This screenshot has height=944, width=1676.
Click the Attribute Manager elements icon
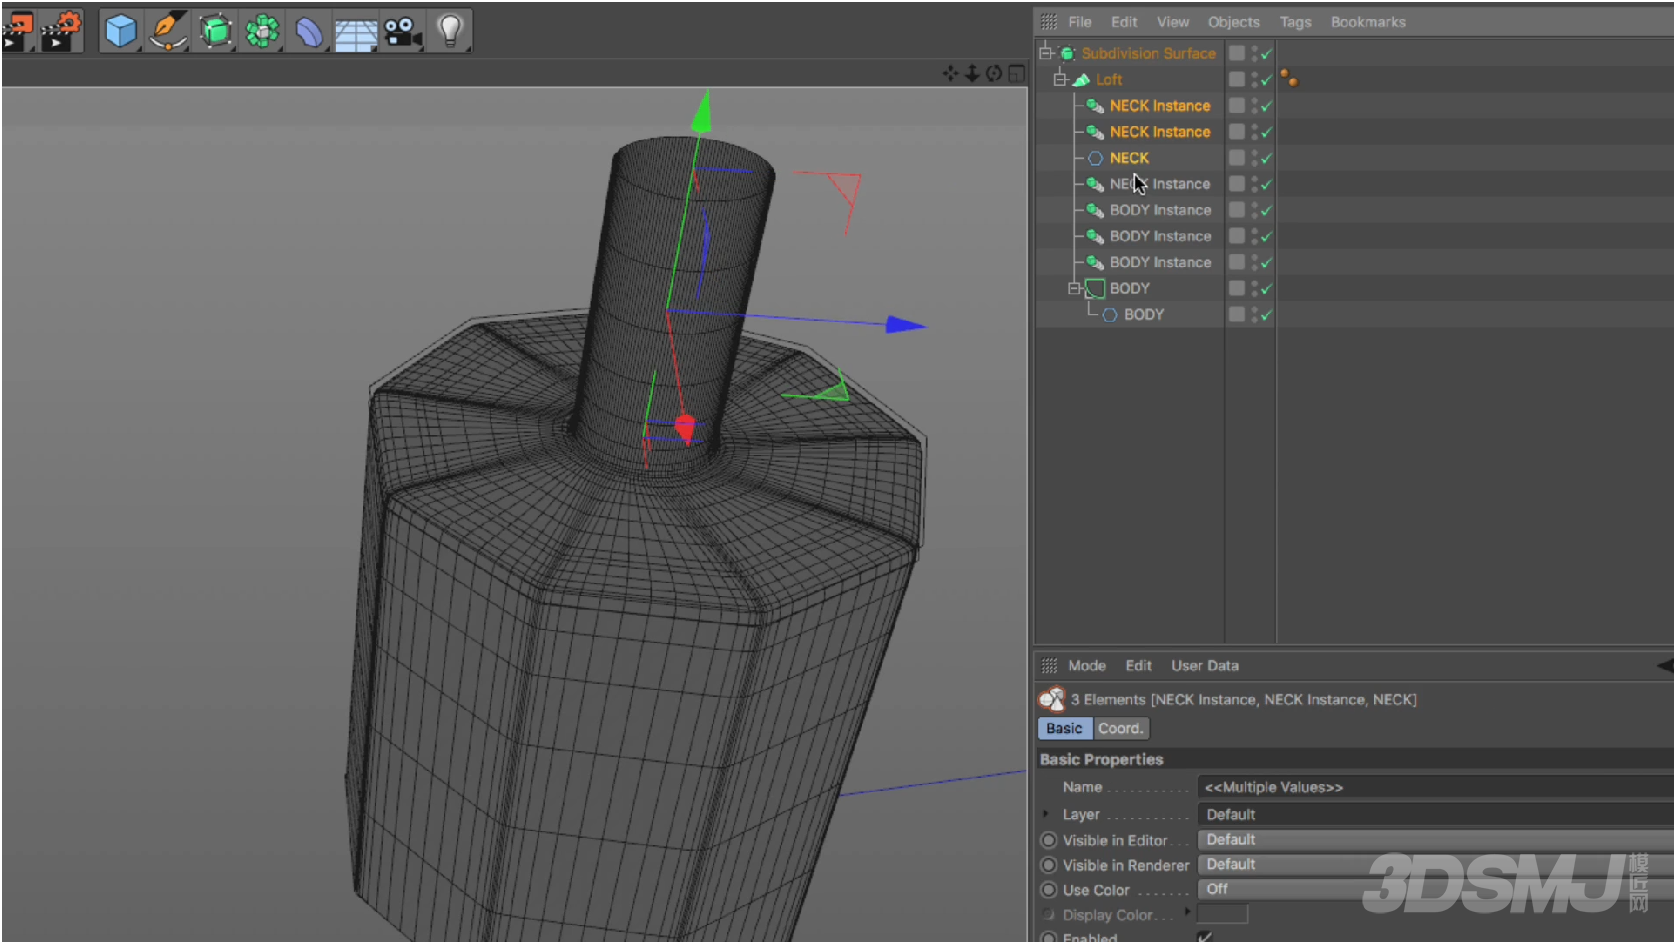pyautogui.click(x=1051, y=698)
